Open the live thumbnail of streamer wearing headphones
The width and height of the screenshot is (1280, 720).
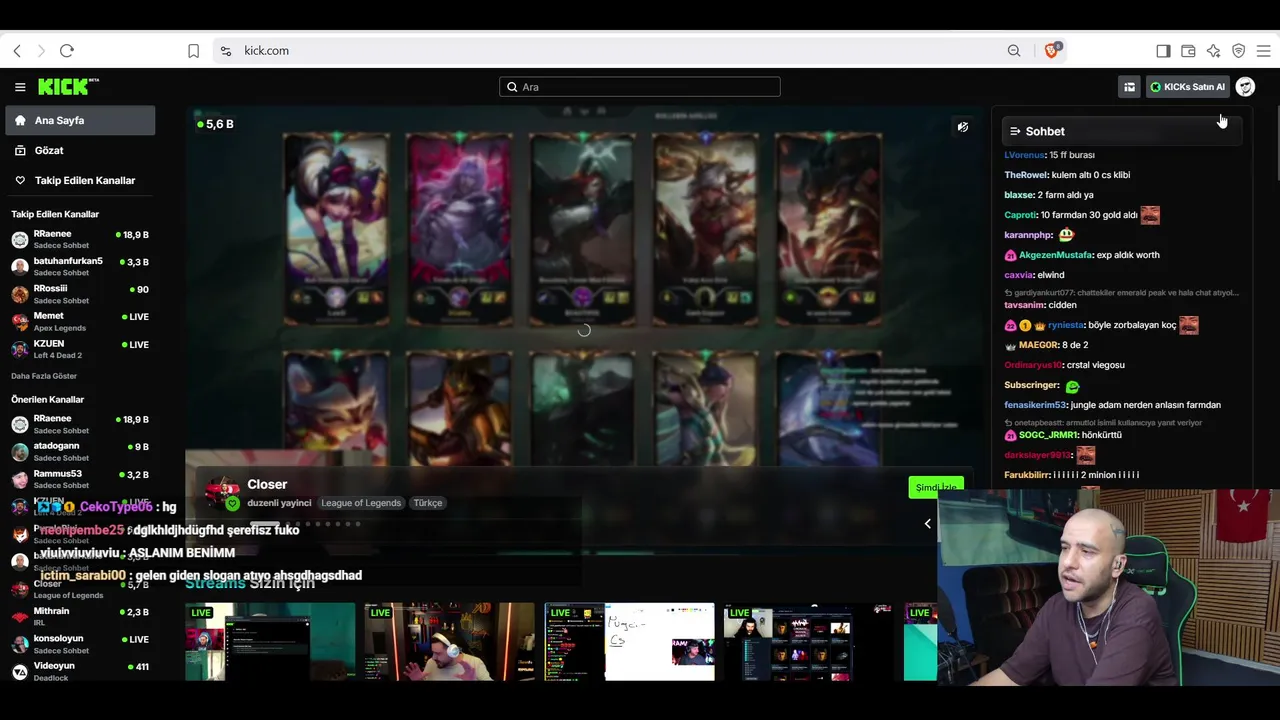tap(450, 642)
